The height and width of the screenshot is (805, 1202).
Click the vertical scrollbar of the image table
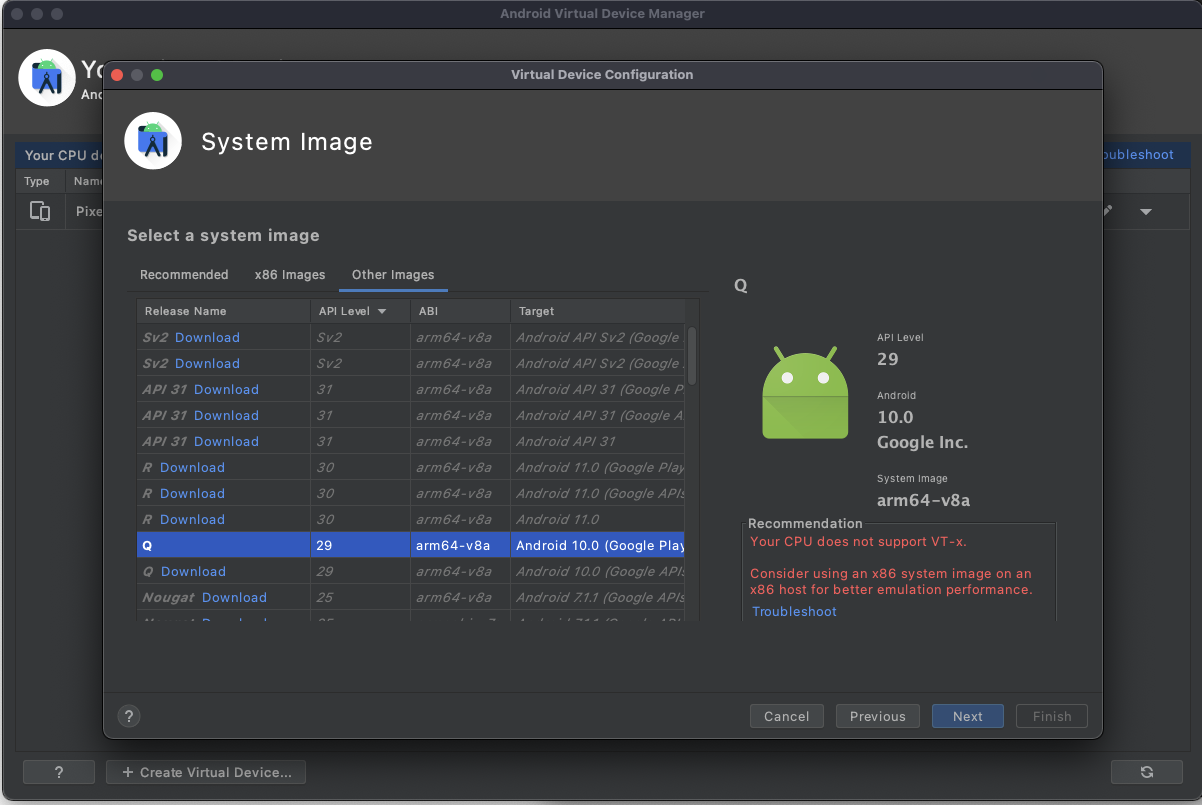[x=692, y=355]
